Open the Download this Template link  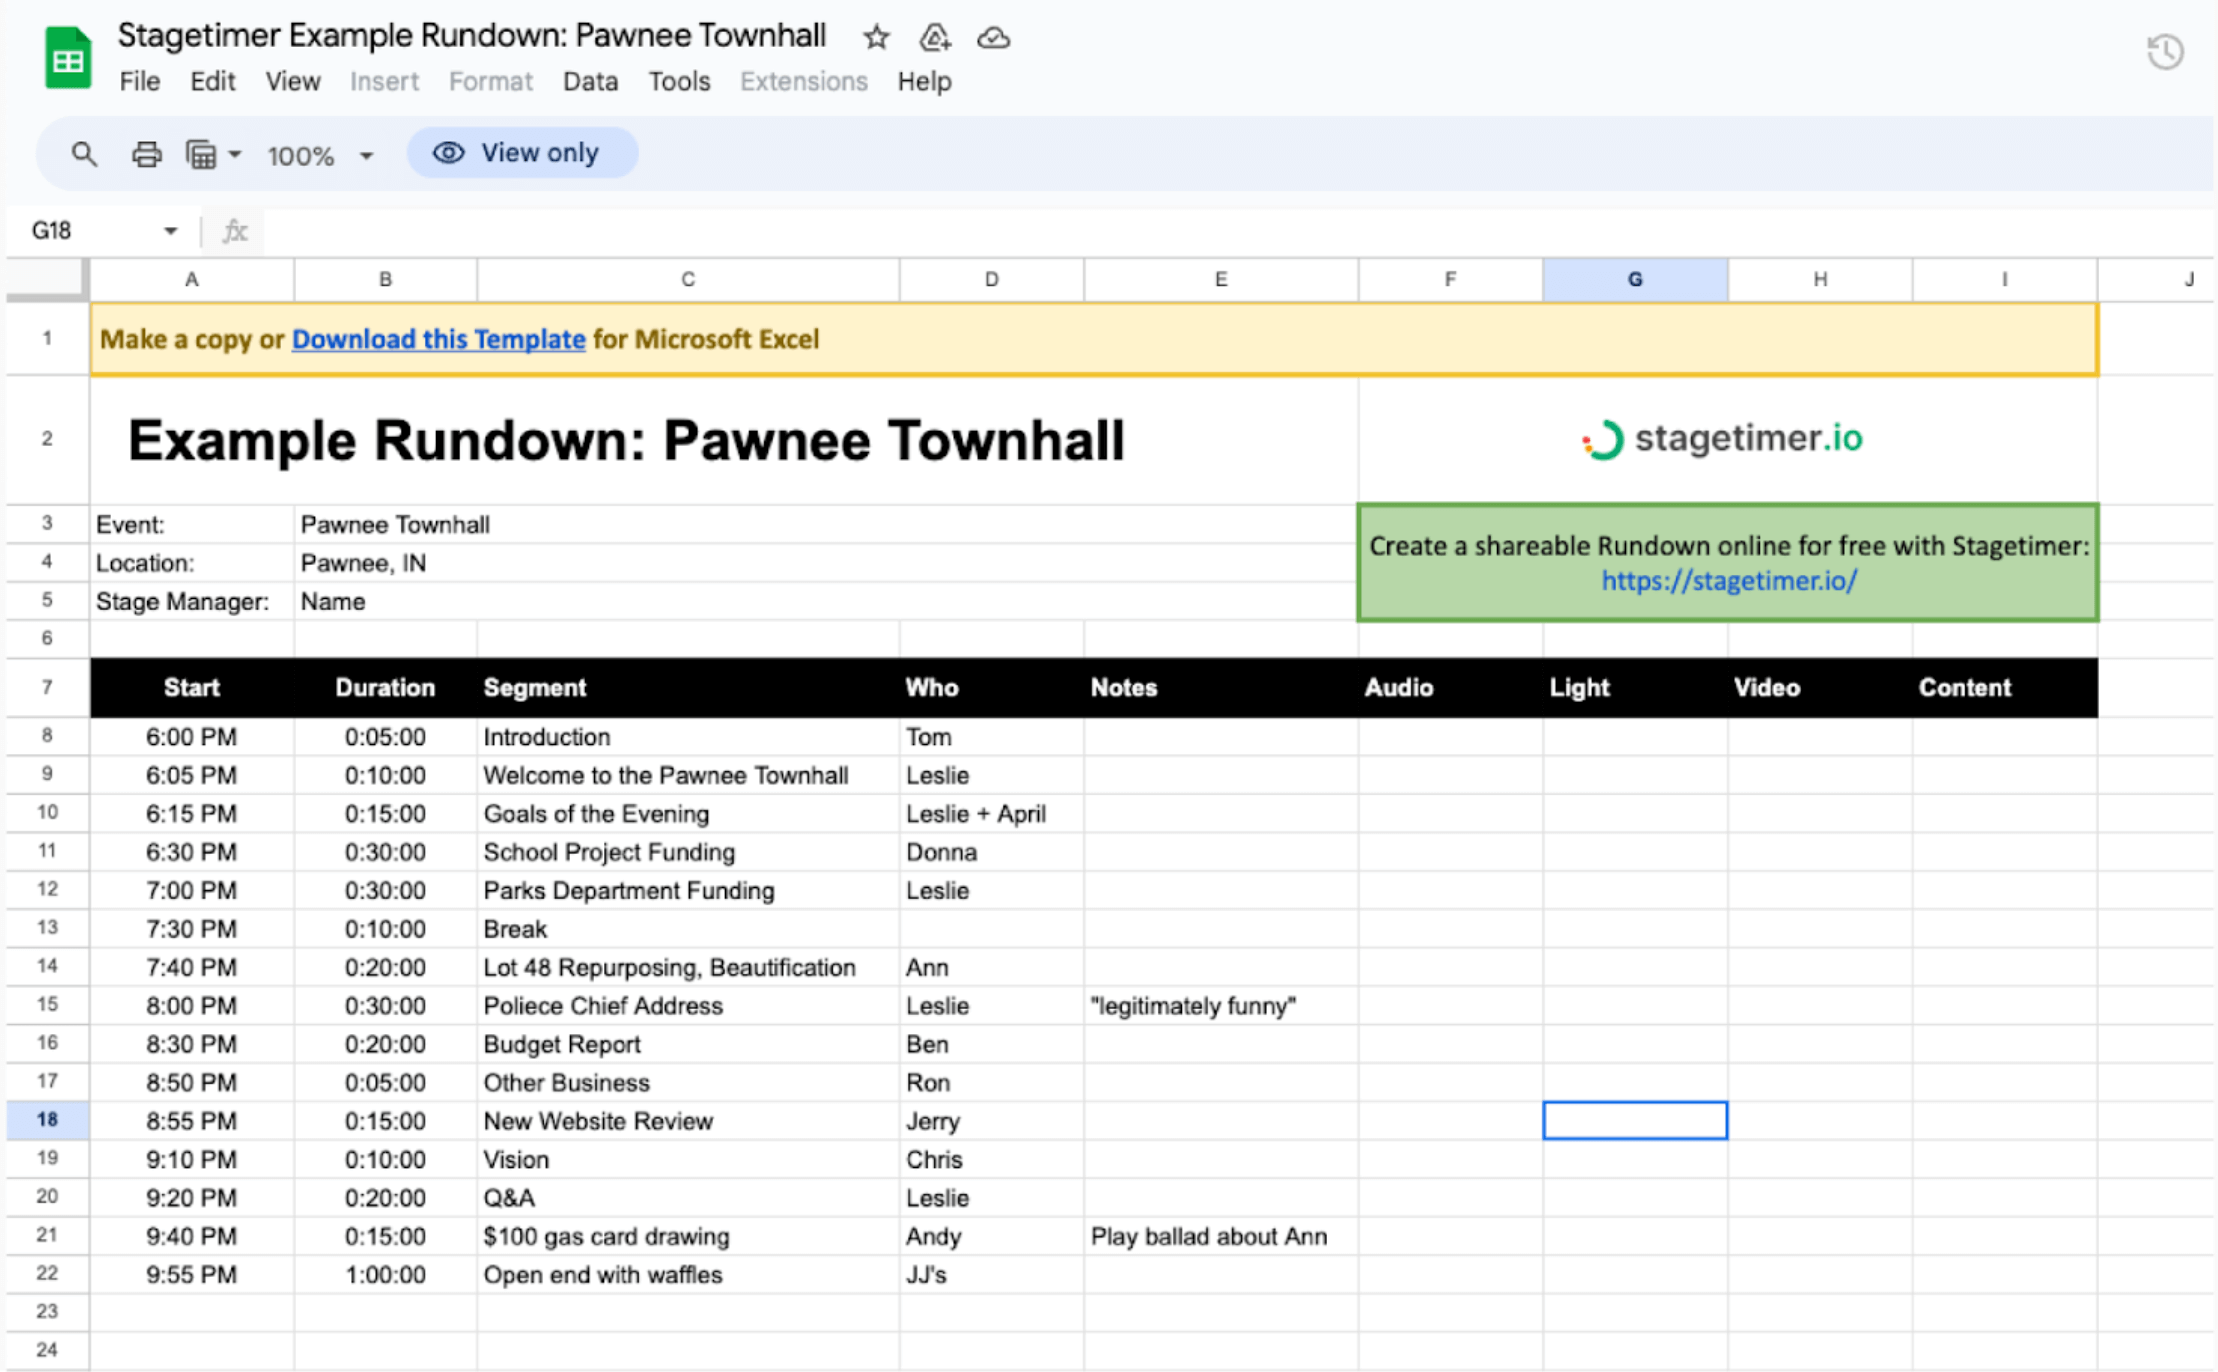pos(438,339)
